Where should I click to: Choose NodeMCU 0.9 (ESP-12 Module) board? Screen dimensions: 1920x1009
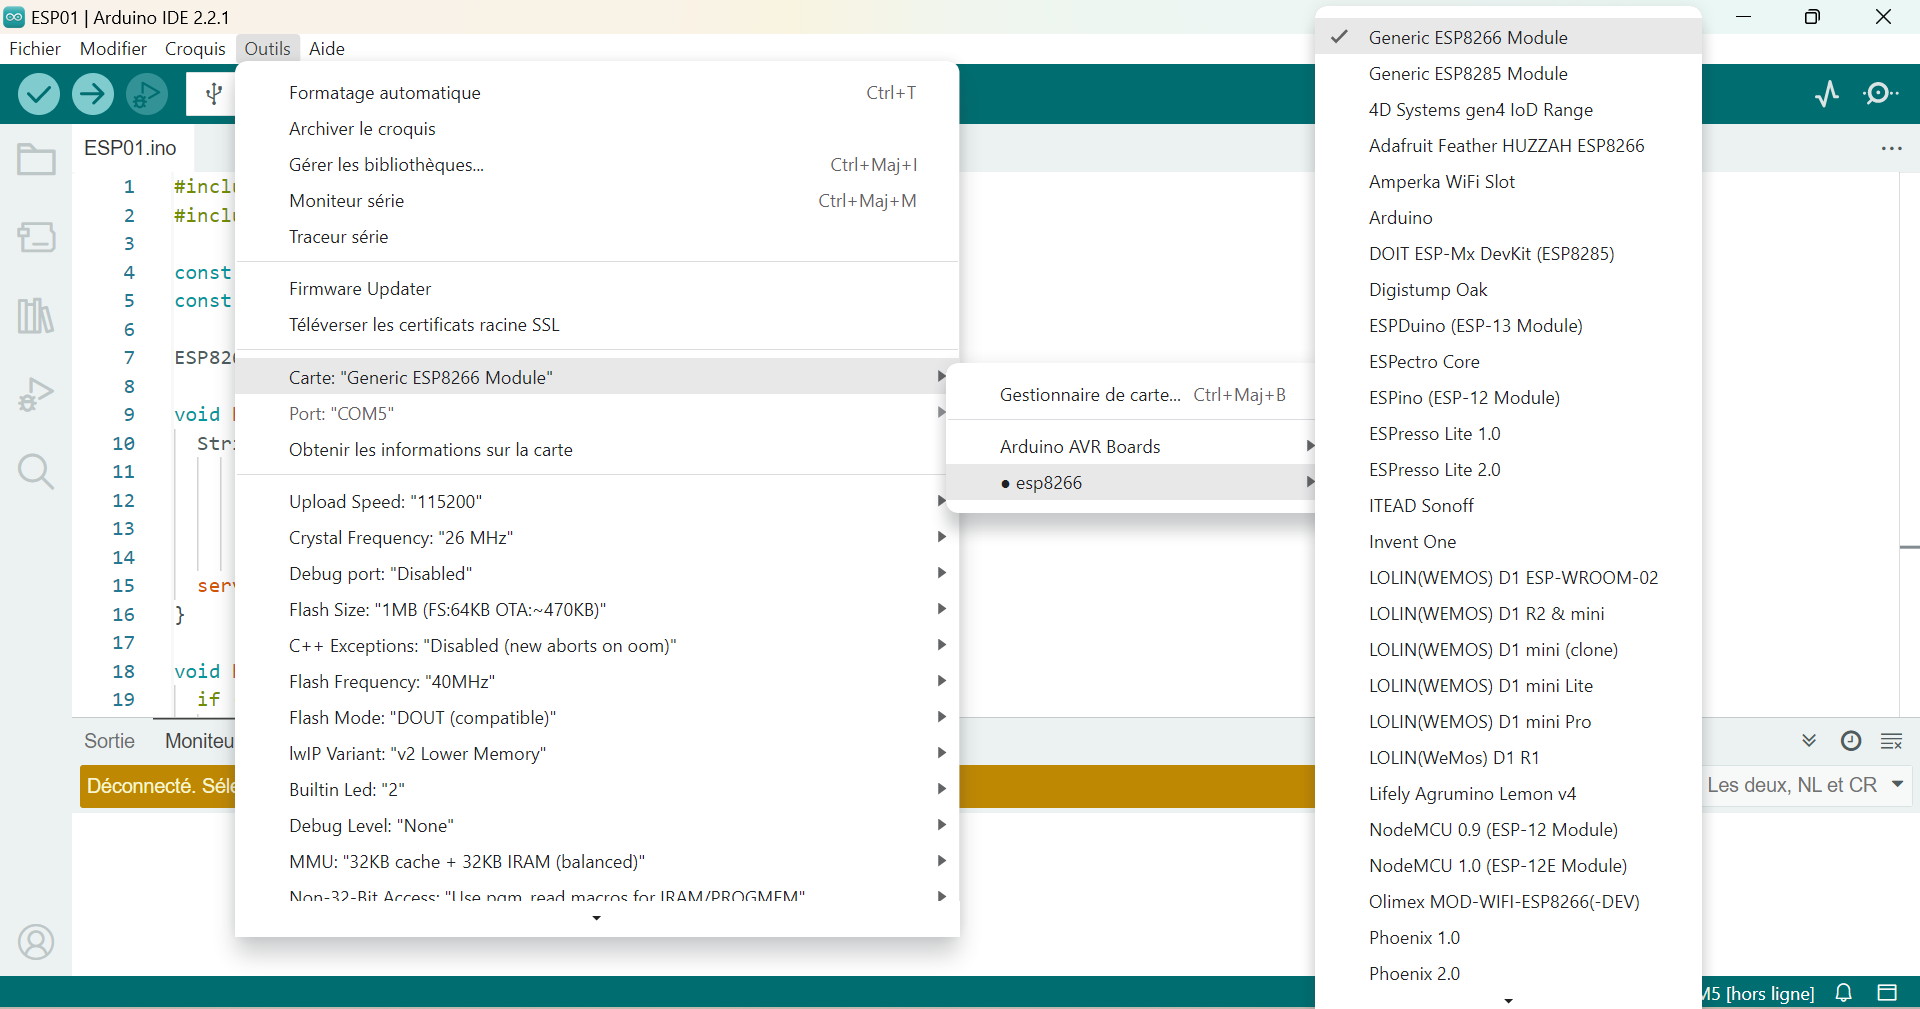pyautogui.click(x=1508, y=830)
